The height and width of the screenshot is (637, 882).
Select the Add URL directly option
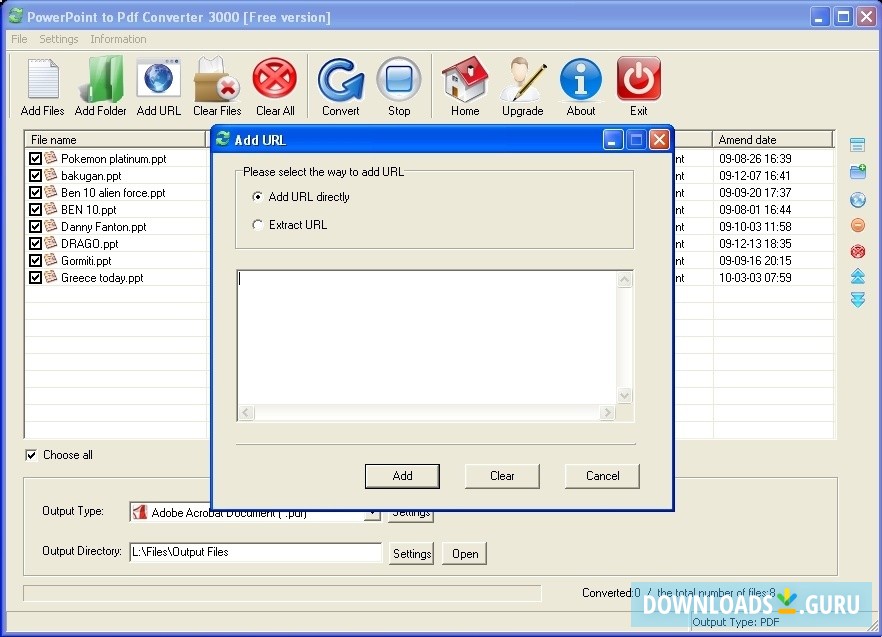(x=257, y=197)
